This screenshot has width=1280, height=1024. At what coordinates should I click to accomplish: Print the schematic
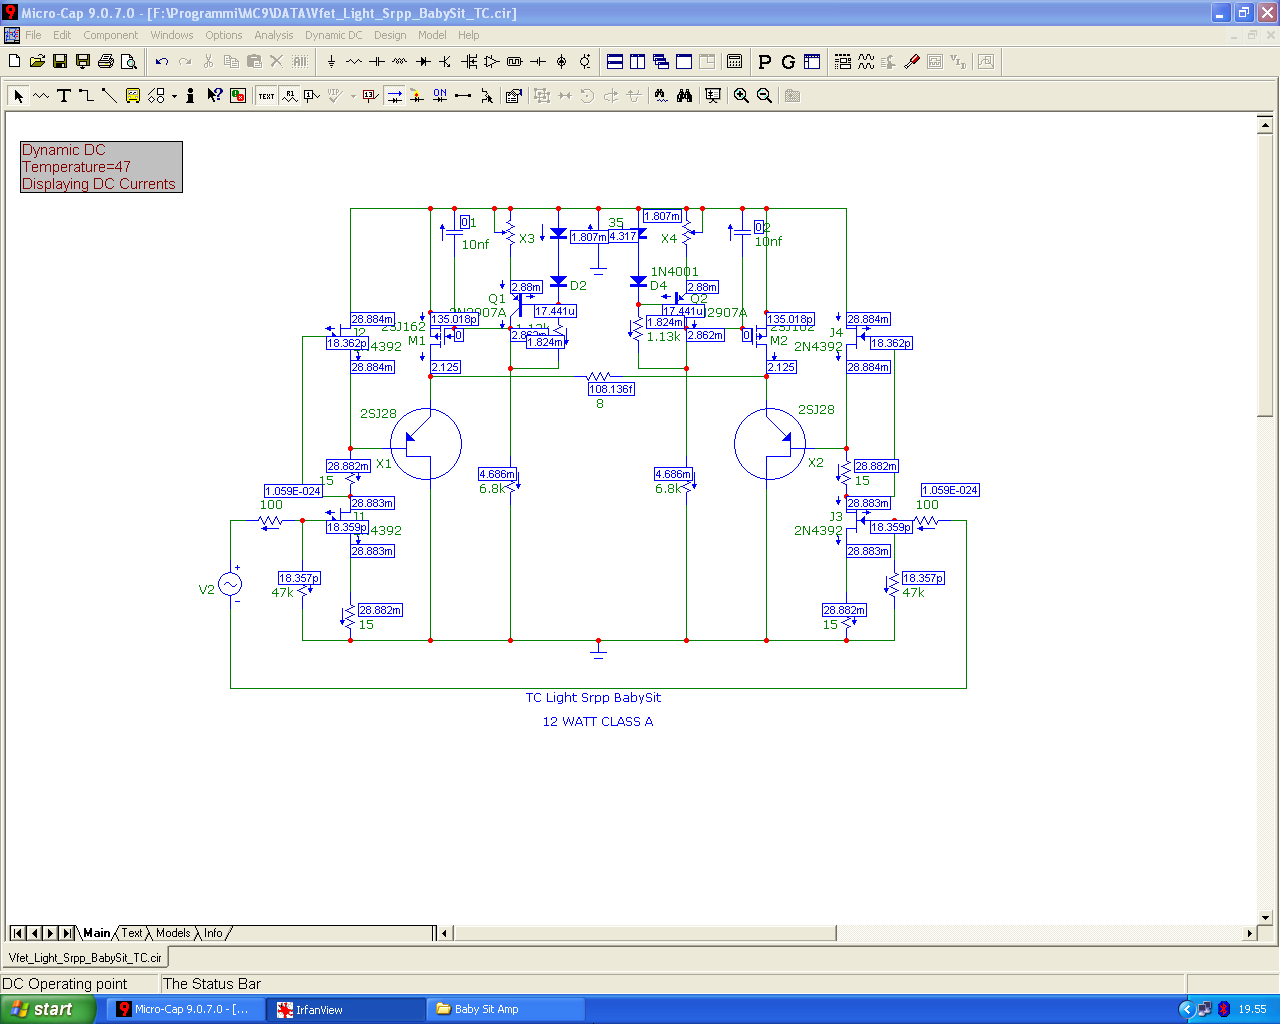(106, 62)
